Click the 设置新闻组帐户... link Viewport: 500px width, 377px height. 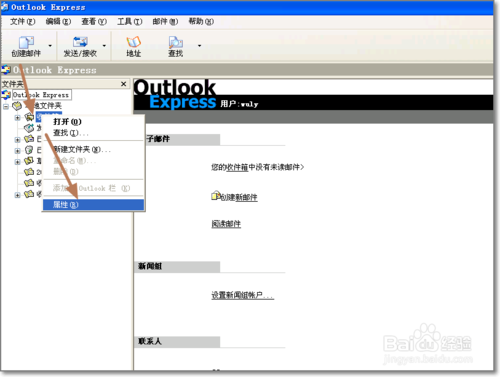coord(243,295)
